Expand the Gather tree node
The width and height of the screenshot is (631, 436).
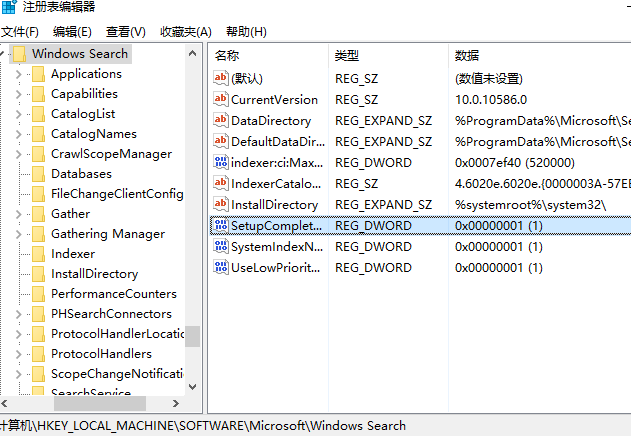coord(18,214)
